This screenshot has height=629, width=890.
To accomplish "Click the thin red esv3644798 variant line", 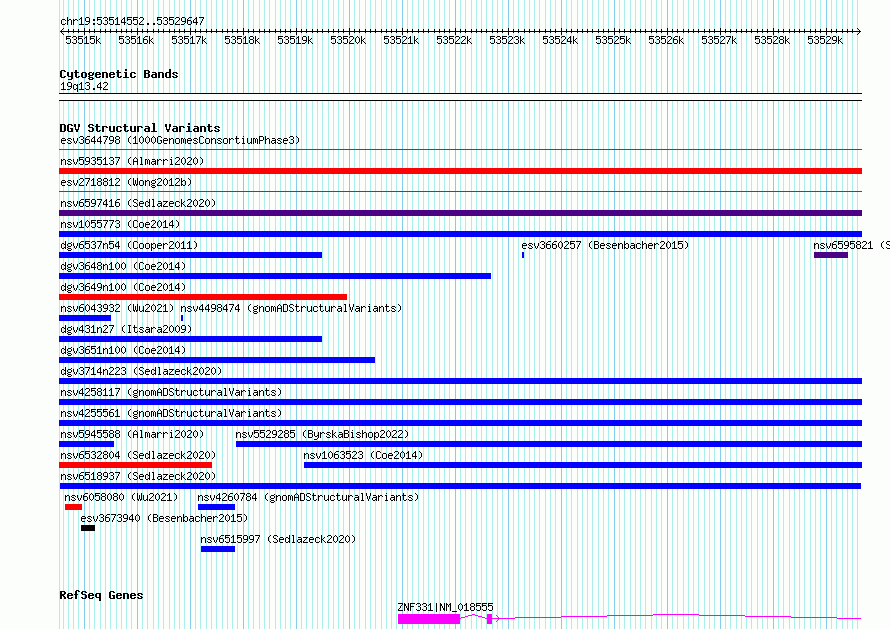I will [460, 150].
